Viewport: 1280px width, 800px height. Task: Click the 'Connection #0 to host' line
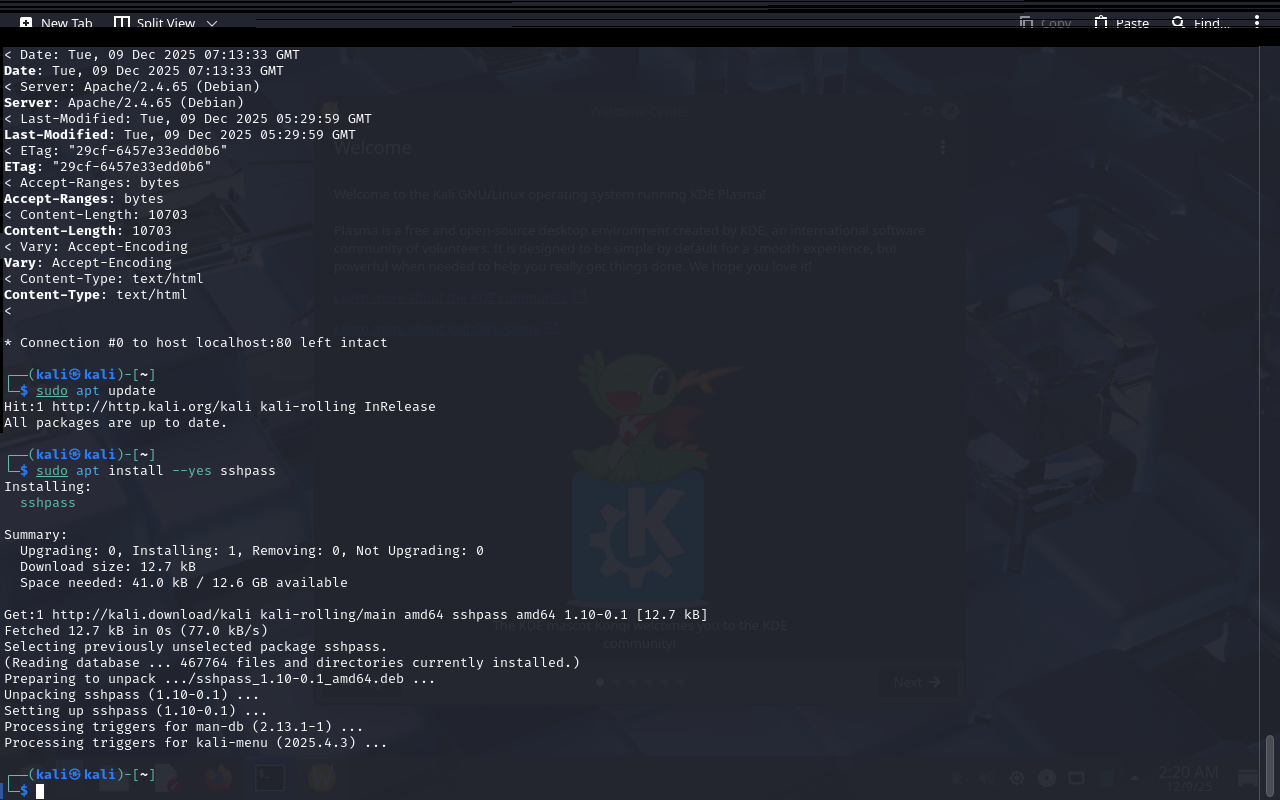pyautogui.click(x=196, y=343)
